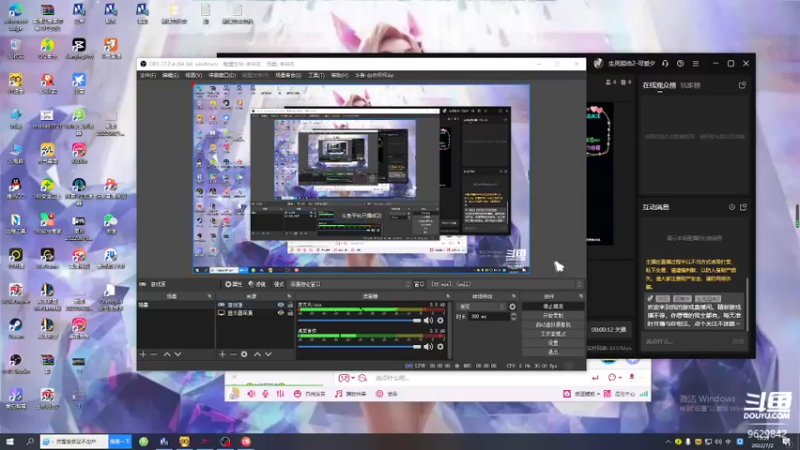
Task: Open File menu in OBS
Action: (x=148, y=76)
